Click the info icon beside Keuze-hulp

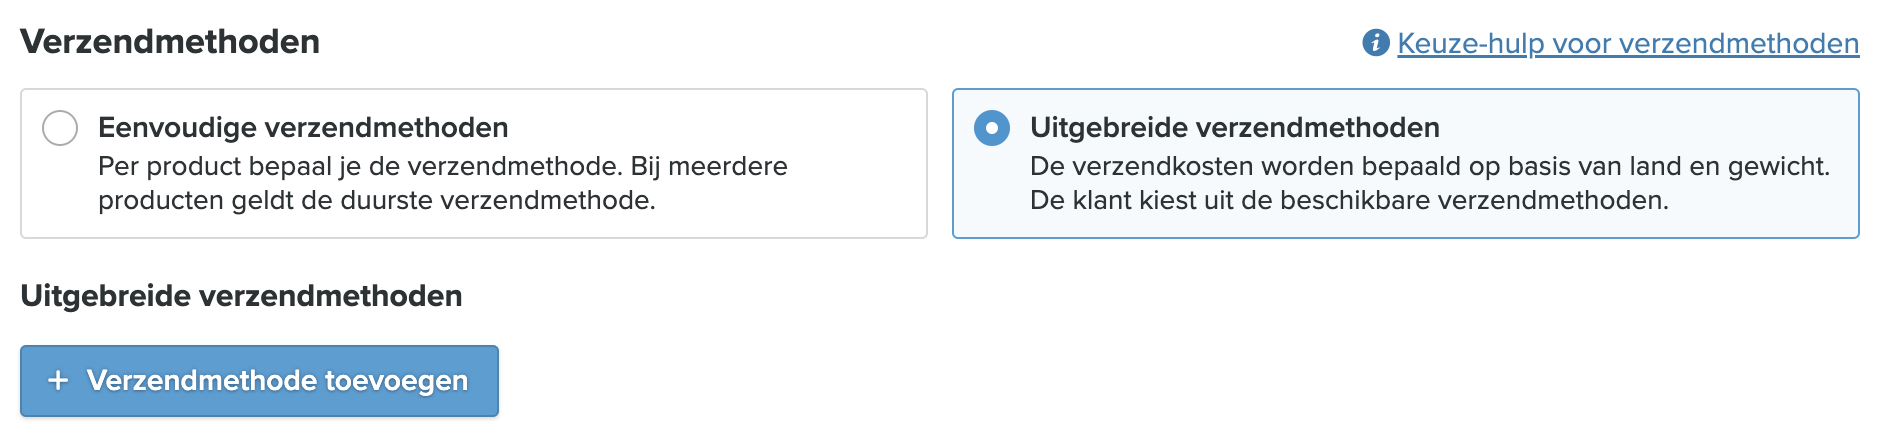point(1376,43)
